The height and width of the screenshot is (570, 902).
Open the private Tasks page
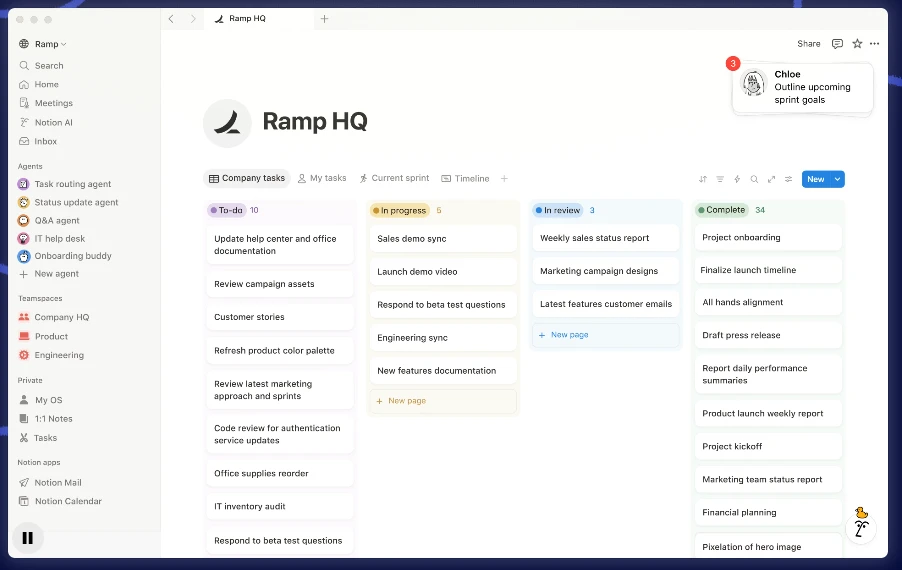(38, 438)
